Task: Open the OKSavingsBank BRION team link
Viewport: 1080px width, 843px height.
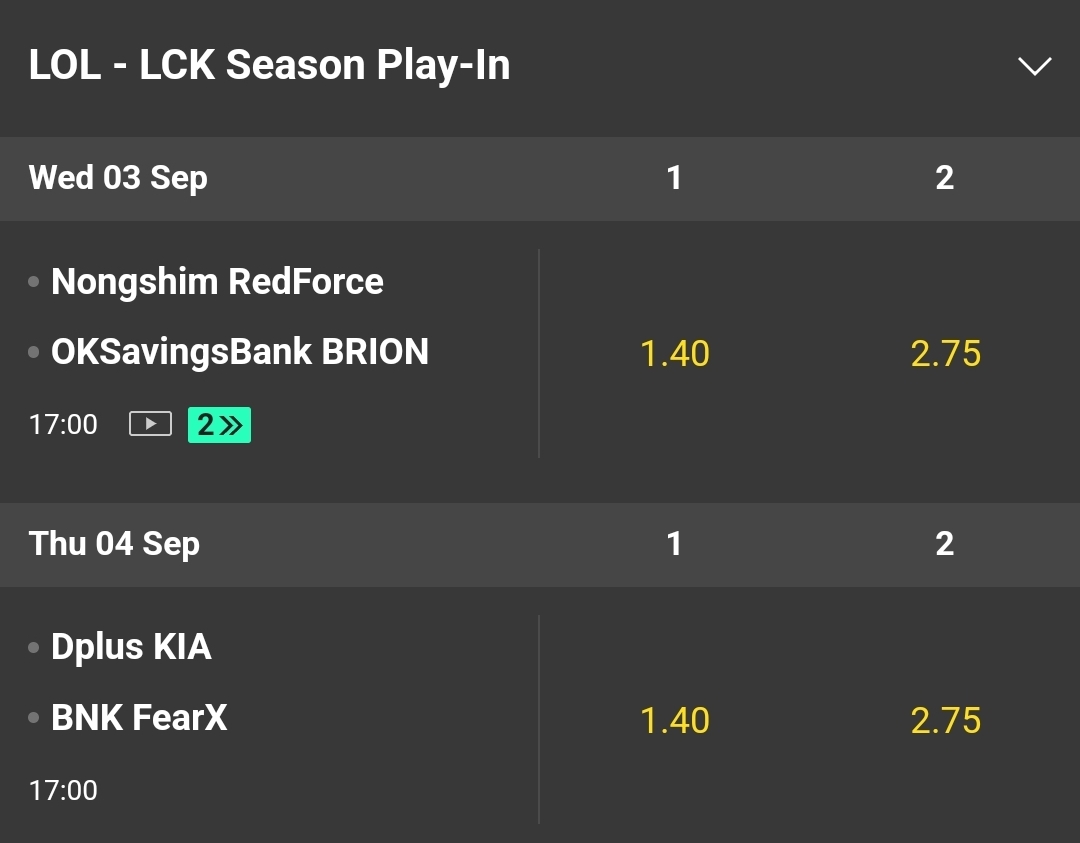Action: tap(240, 352)
